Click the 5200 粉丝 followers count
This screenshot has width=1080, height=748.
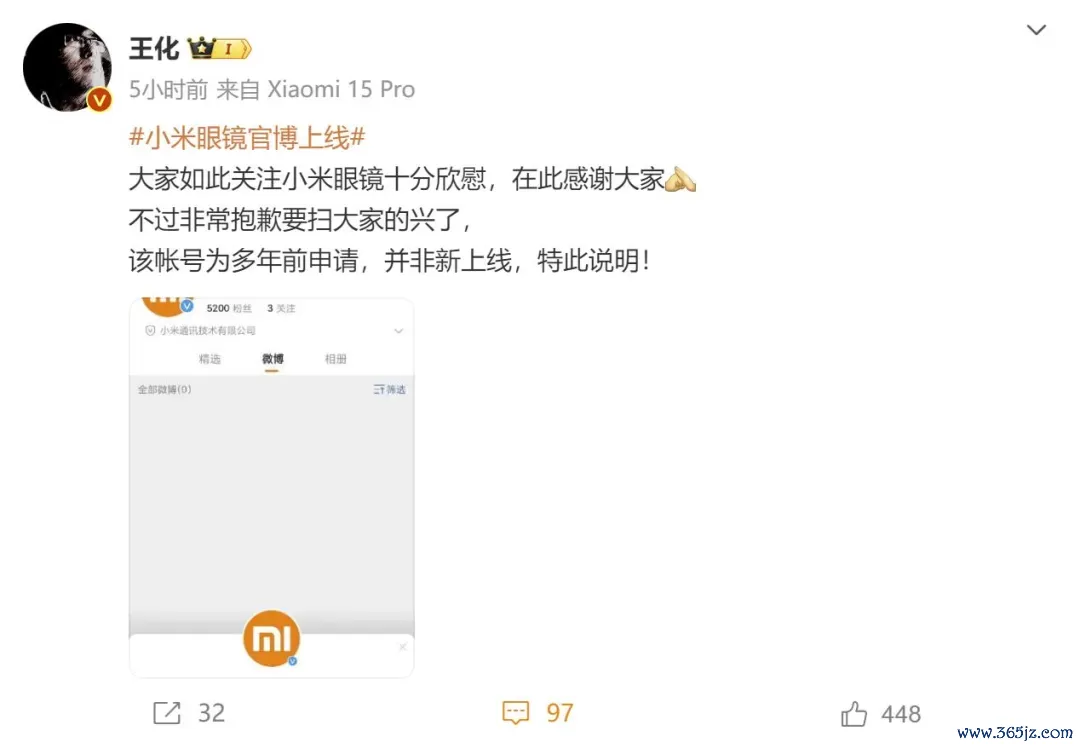[229, 309]
